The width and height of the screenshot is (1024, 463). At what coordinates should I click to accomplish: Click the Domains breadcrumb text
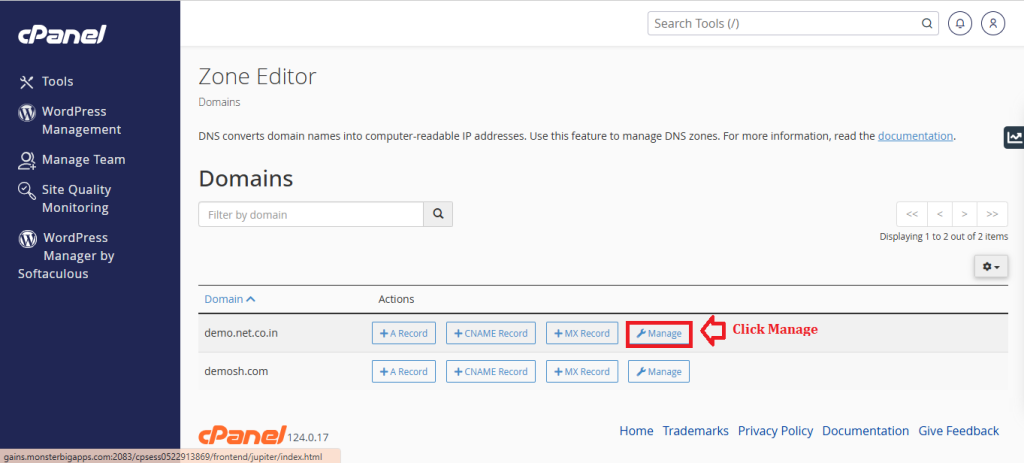click(219, 103)
